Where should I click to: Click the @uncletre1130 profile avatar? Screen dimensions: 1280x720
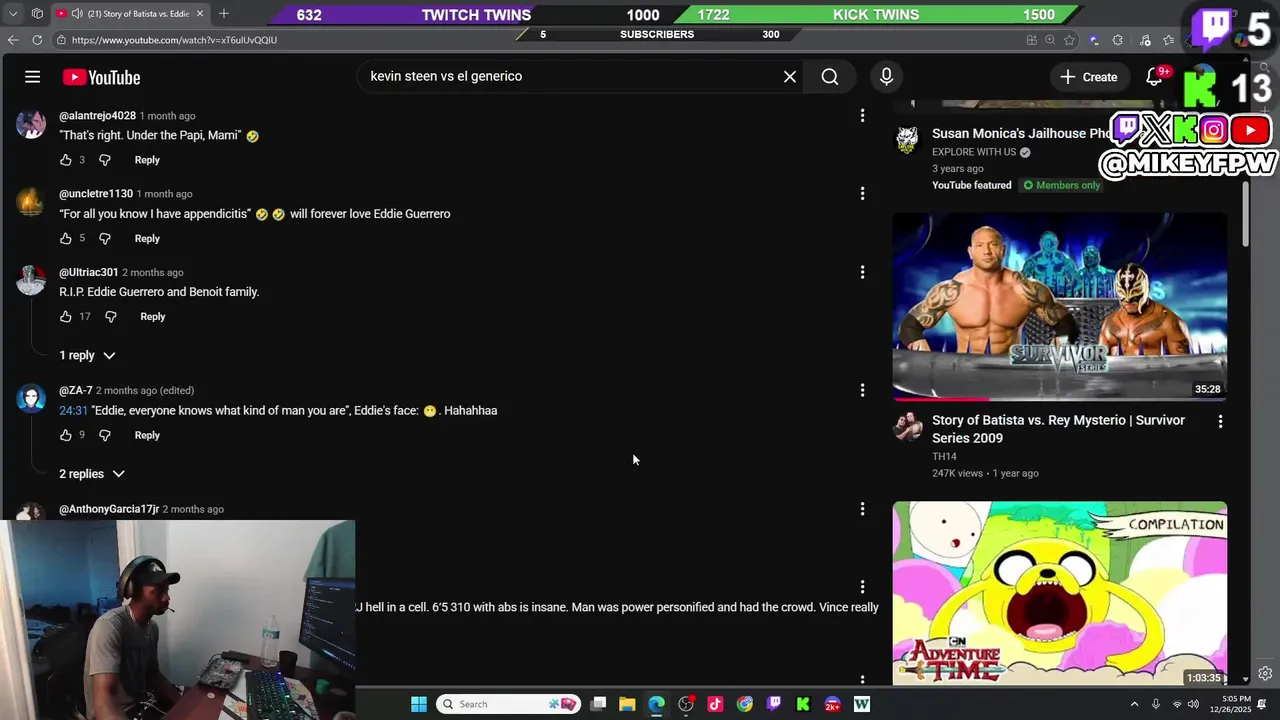[x=31, y=202]
